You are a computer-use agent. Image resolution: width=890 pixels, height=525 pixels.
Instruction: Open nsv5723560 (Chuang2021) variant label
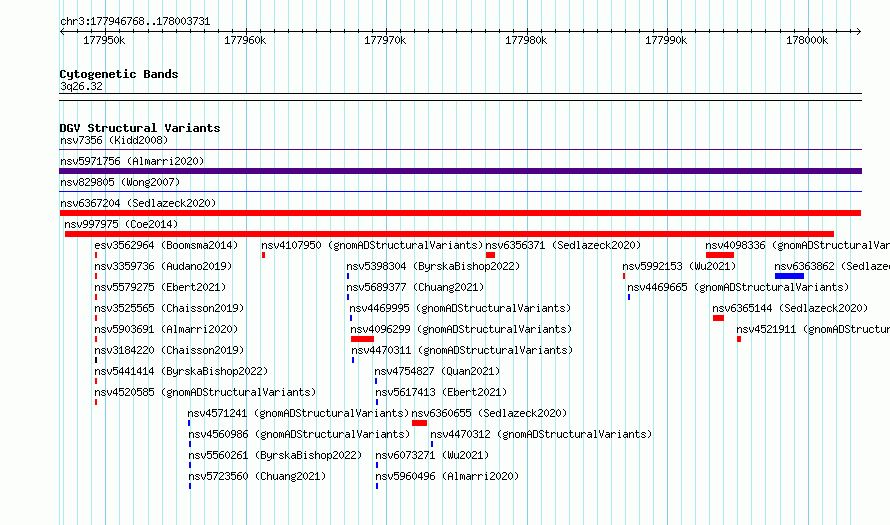(257, 476)
